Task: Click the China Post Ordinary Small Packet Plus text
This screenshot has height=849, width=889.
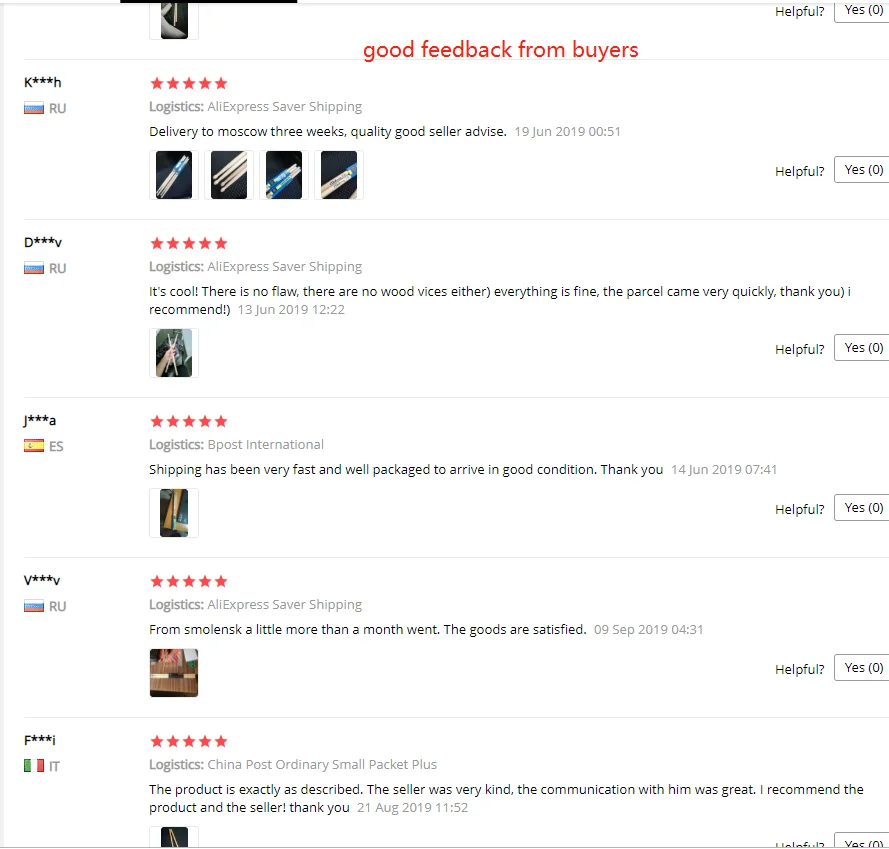Action: pyautogui.click(x=322, y=764)
